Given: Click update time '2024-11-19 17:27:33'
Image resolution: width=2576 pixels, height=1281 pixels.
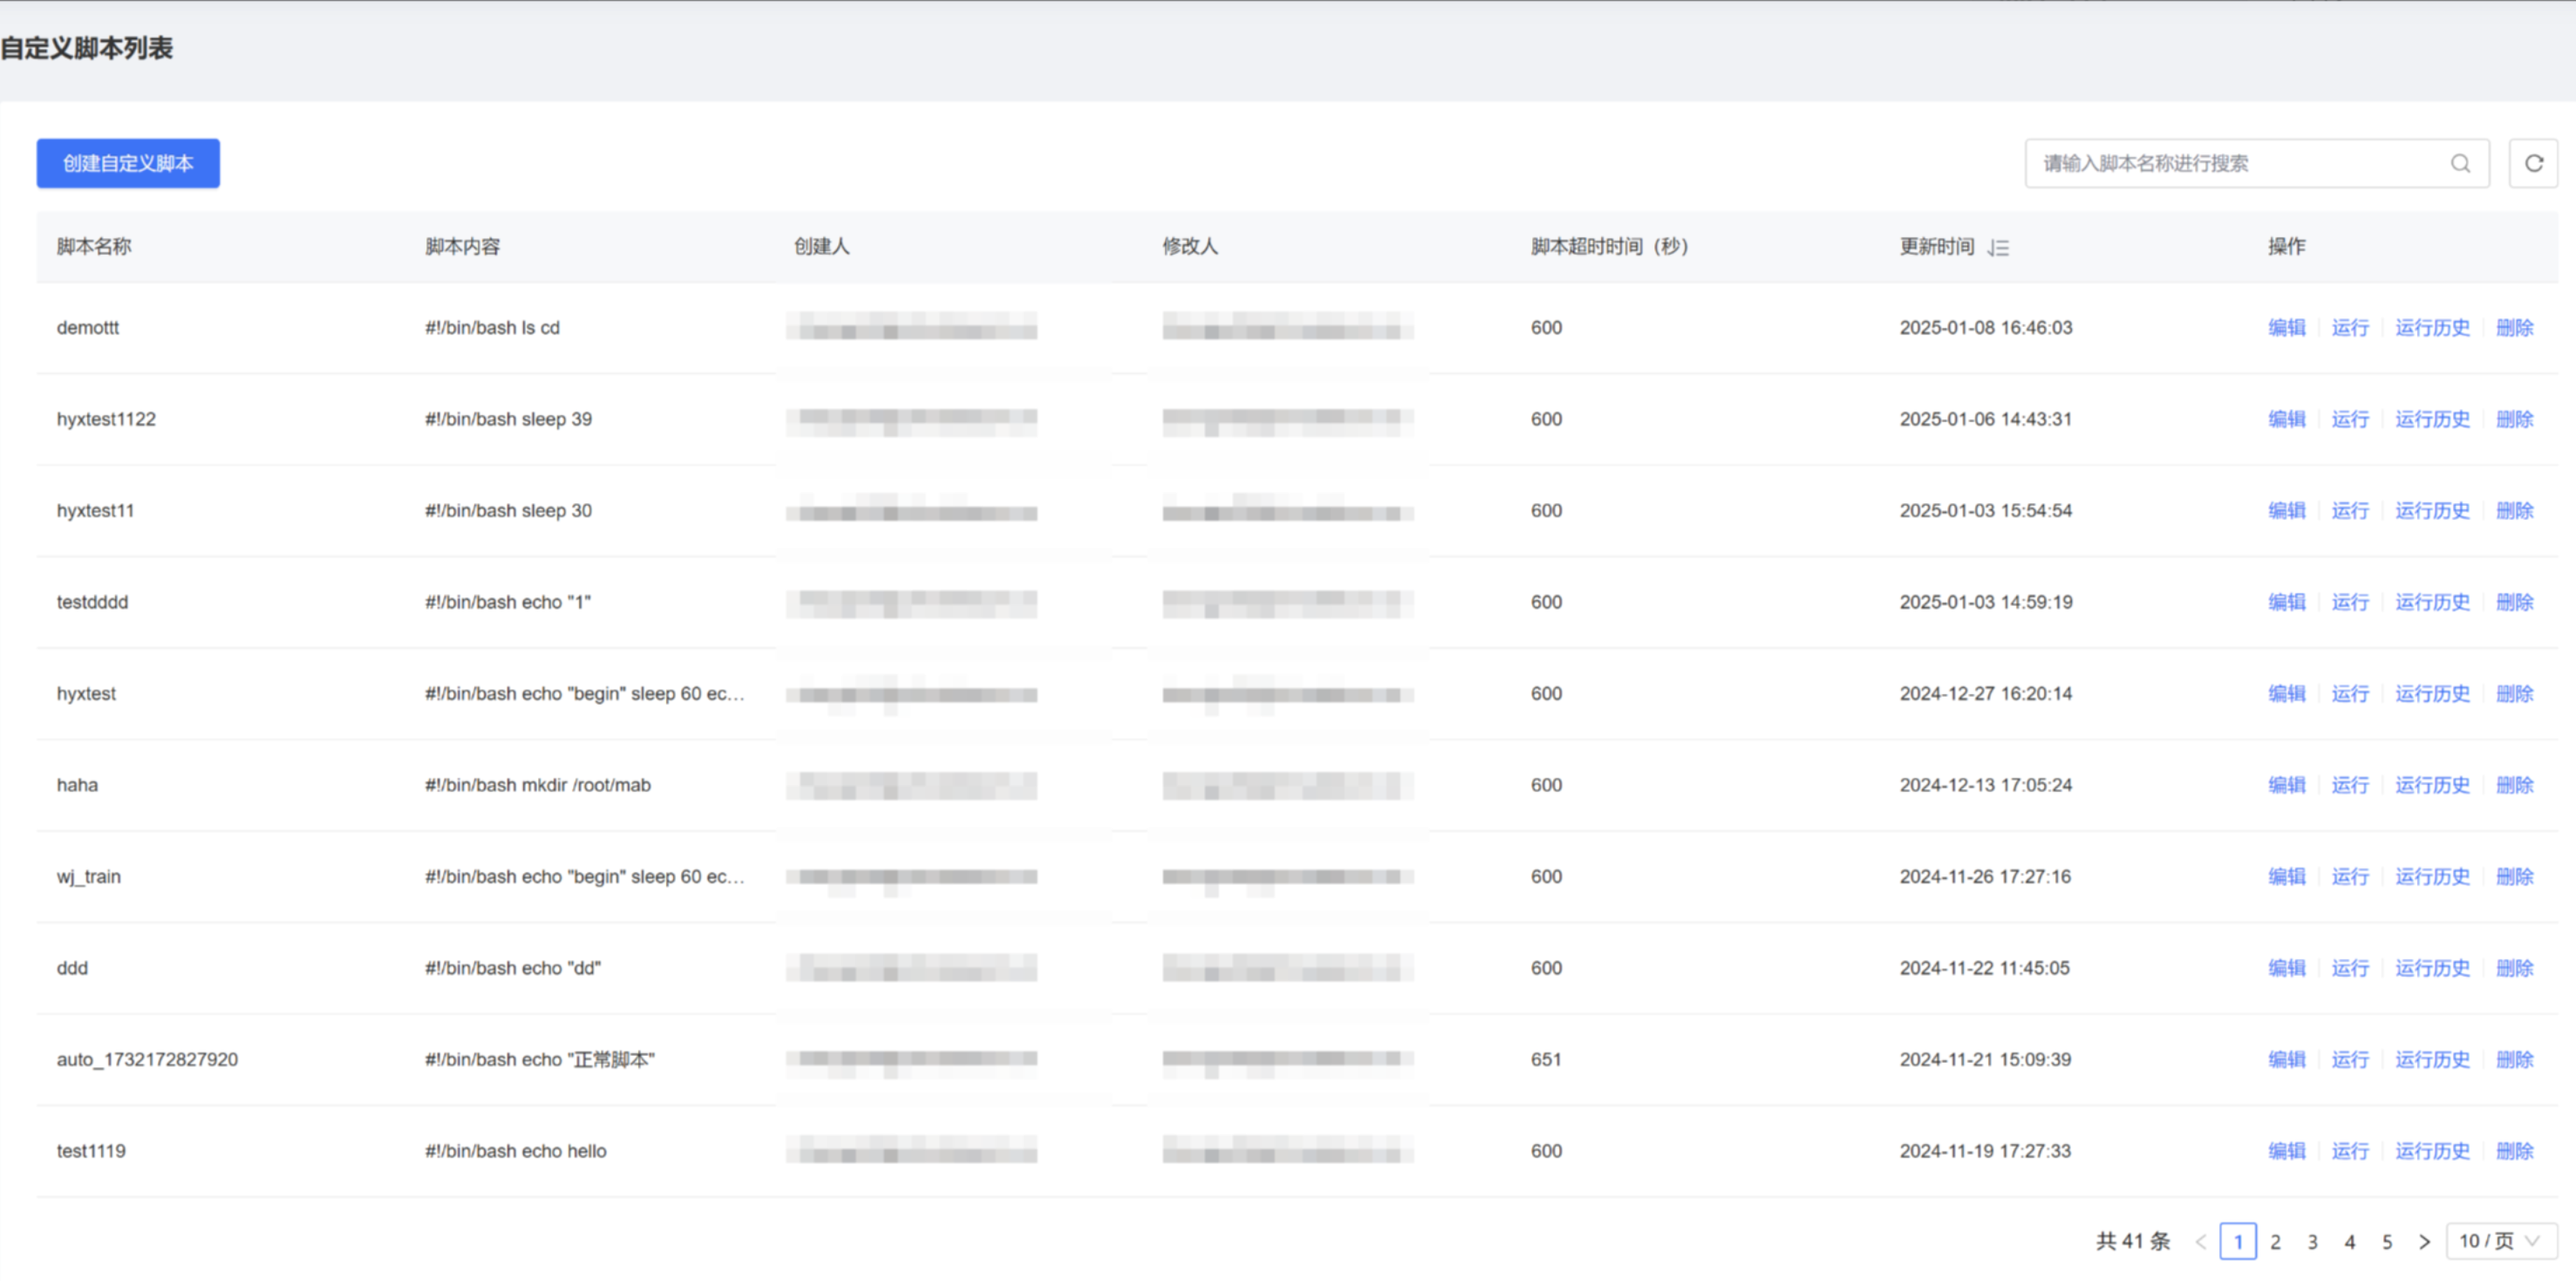Looking at the screenshot, I should 1985,1151.
